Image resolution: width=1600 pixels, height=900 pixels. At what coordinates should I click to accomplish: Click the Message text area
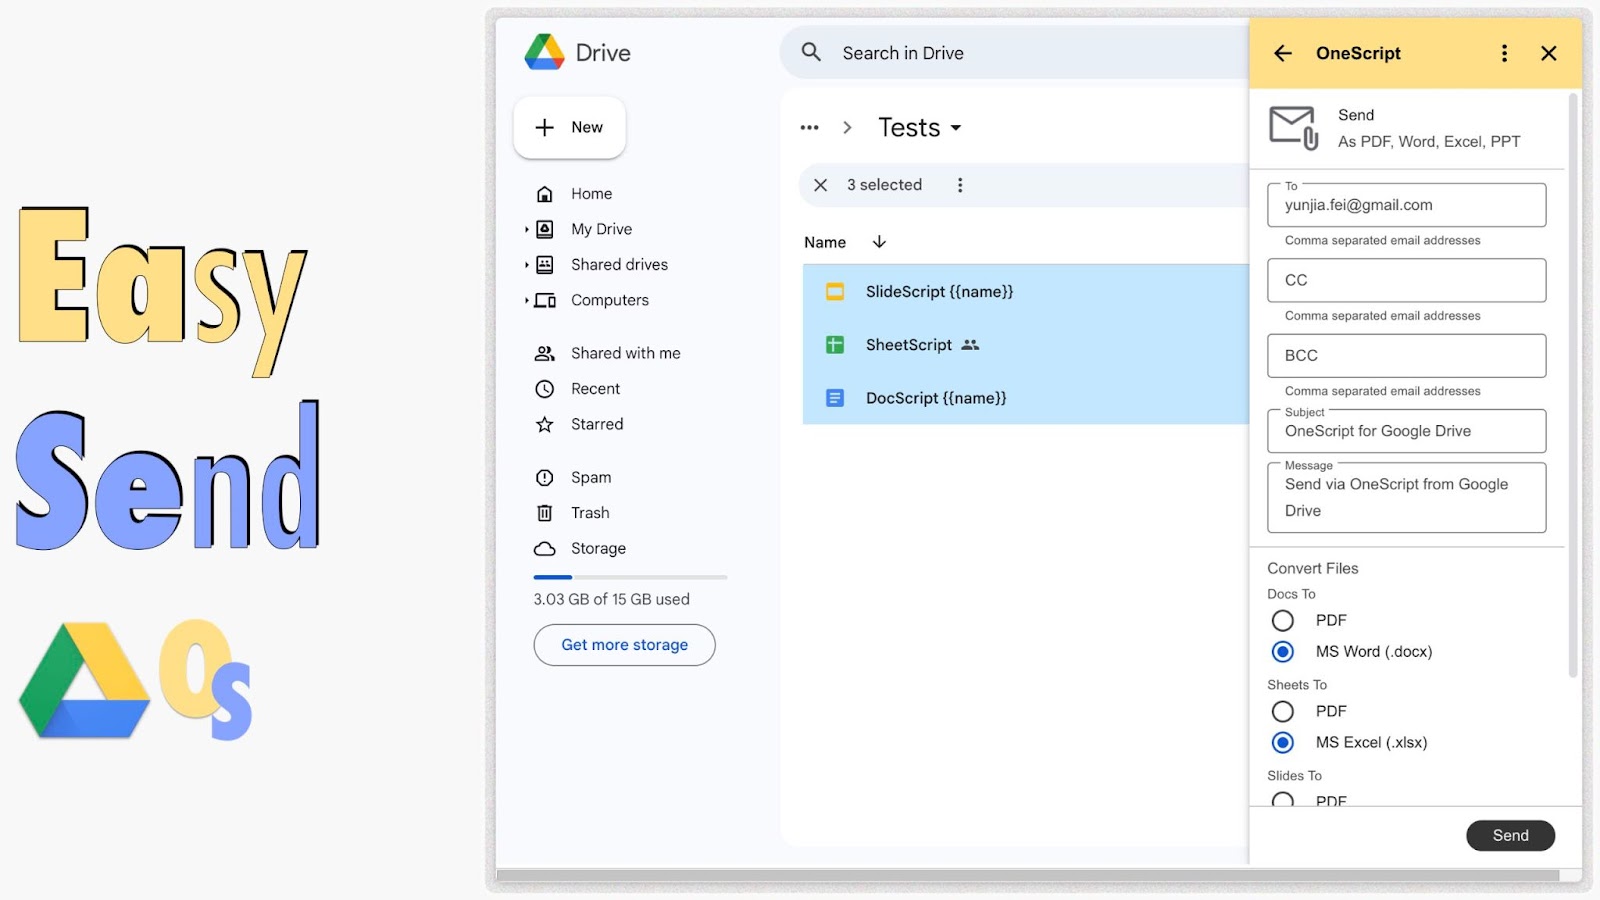(x=1406, y=497)
